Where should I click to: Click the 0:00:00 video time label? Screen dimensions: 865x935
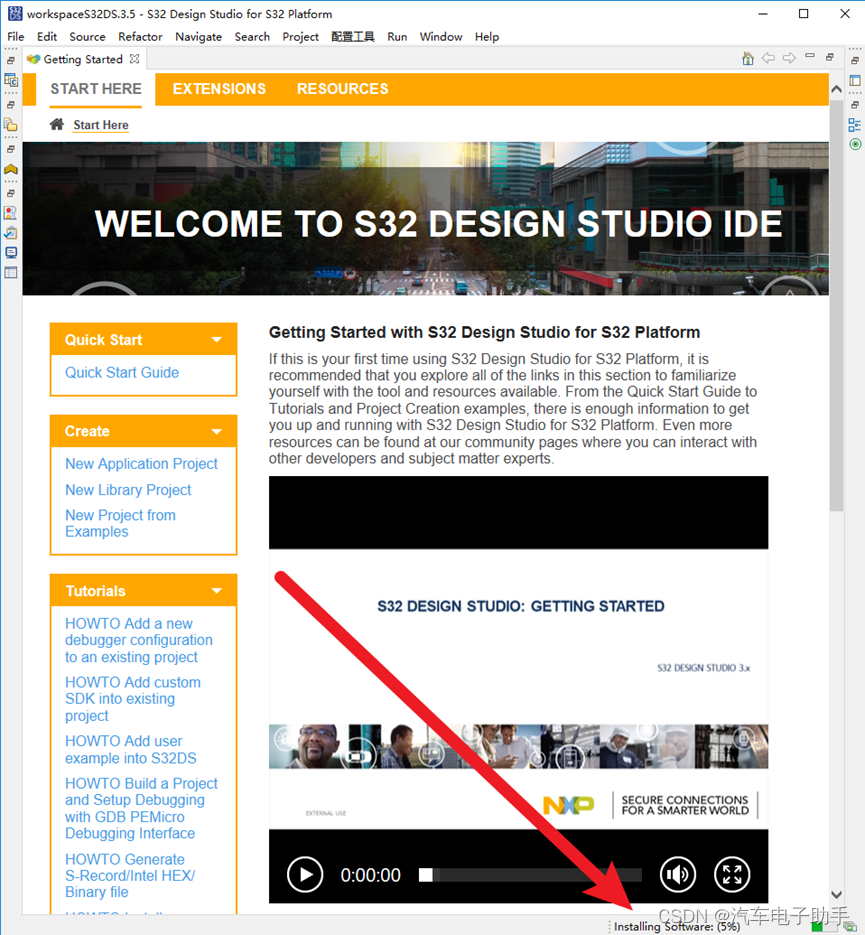pos(371,875)
